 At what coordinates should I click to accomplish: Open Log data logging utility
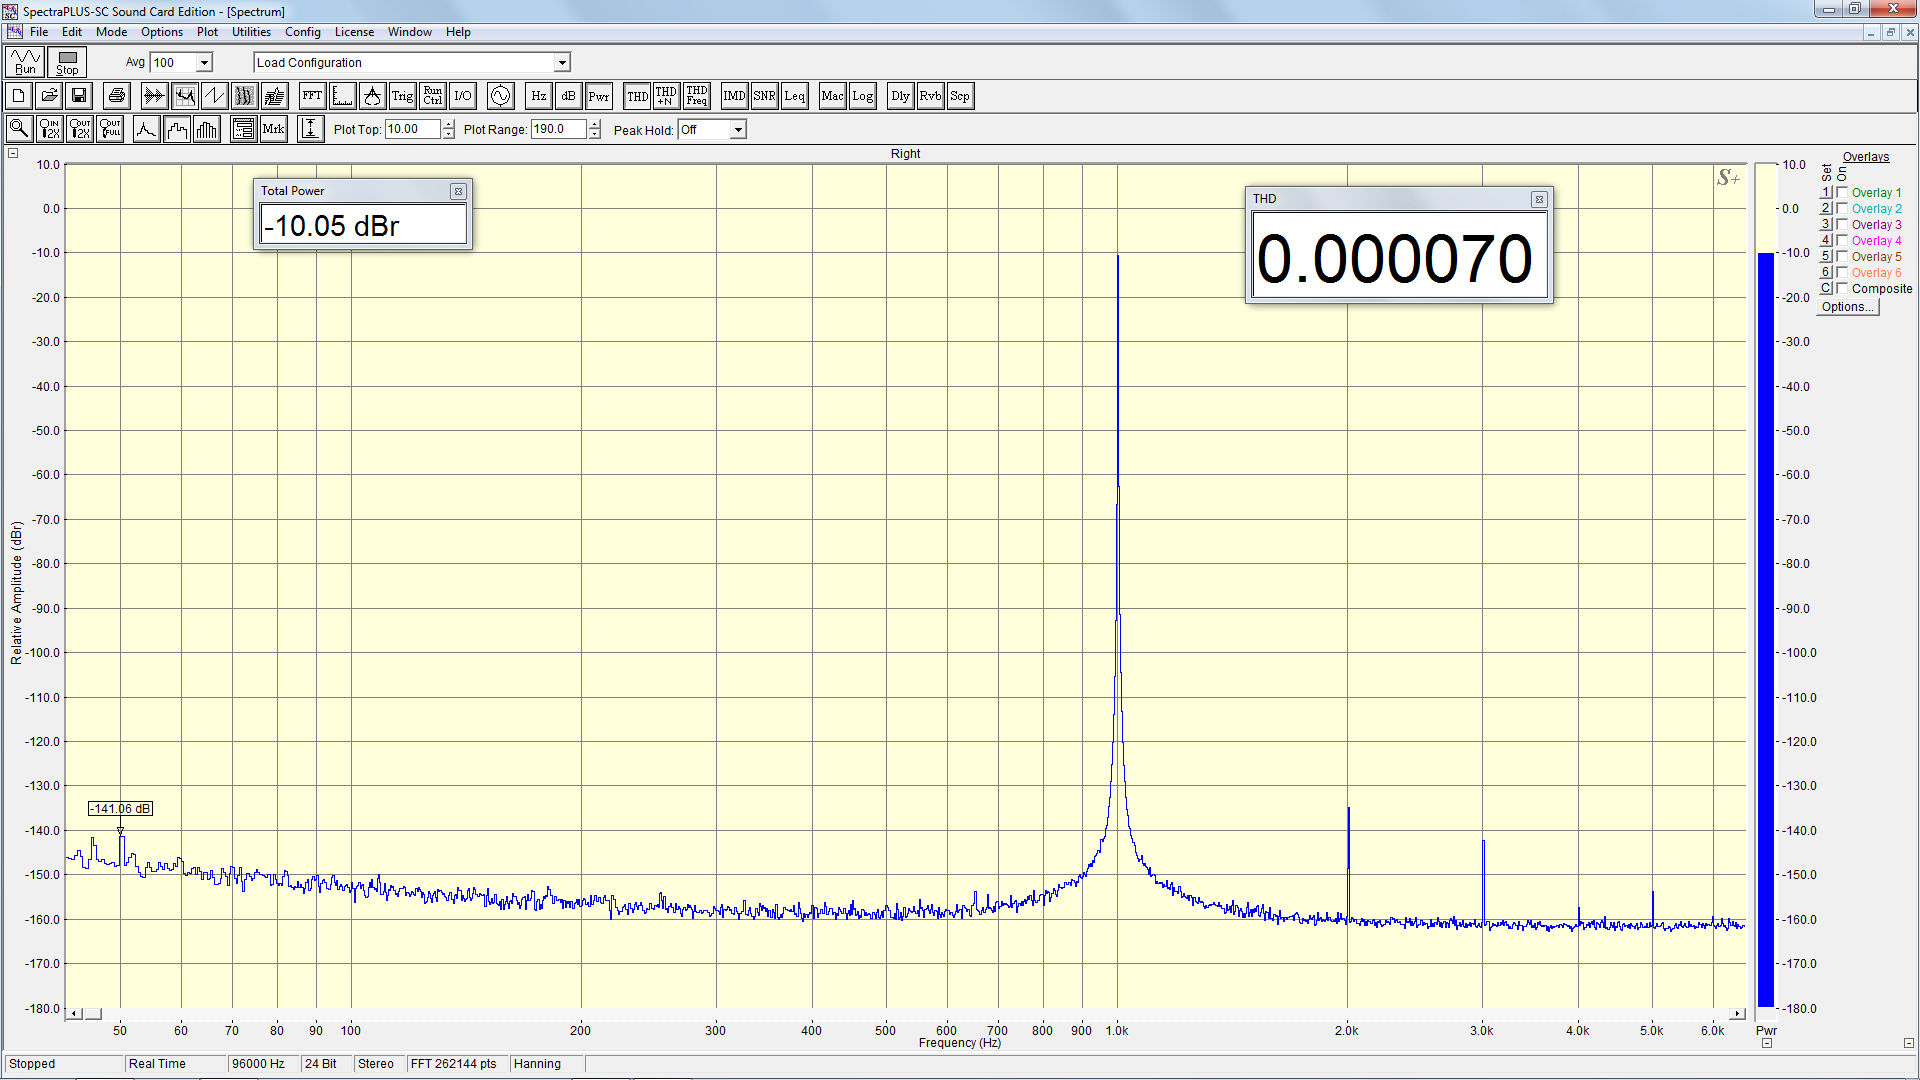pyautogui.click(x=862, y=96)
